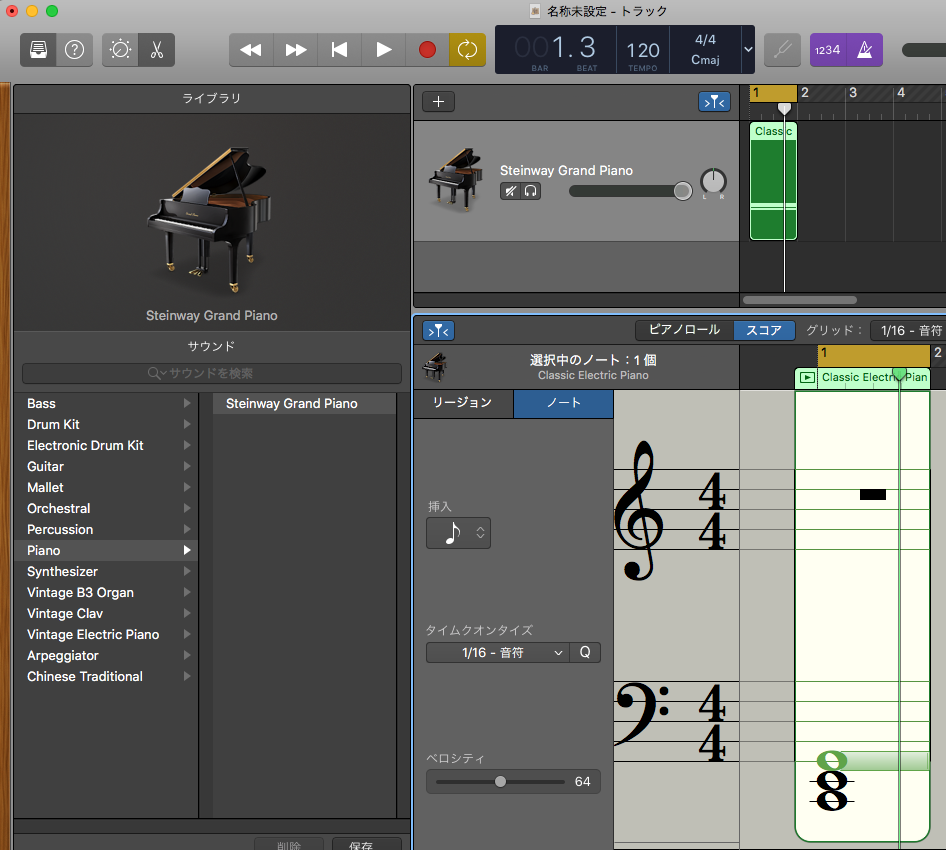Image resolution: width=946 pixels, height=850 pixels.
Task: Toggle the metronome button
Action: tap(865, 49)
